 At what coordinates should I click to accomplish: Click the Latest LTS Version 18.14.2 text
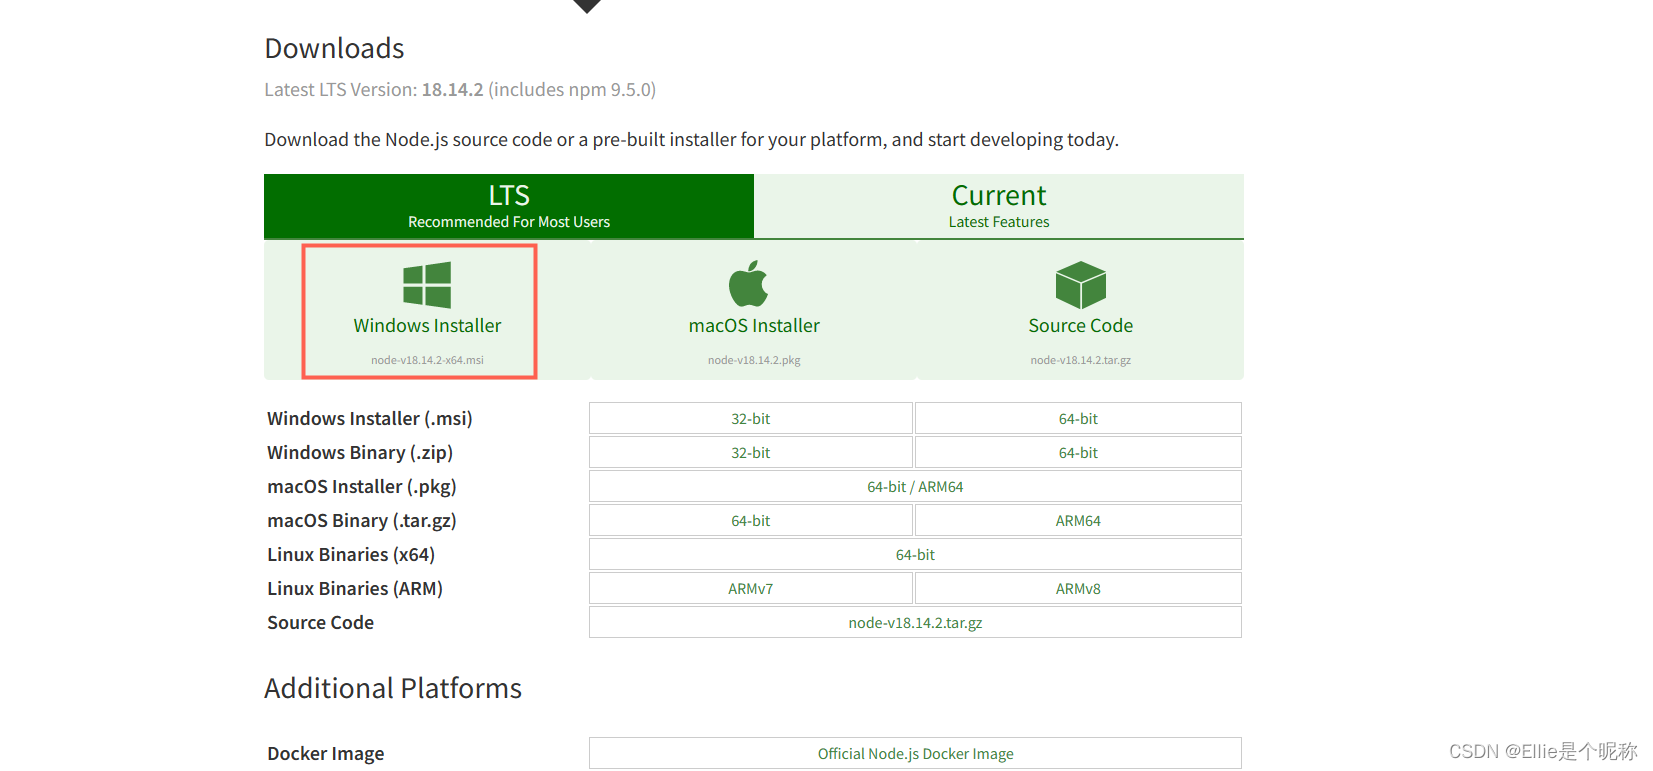pyautogui.click(x=460, y=89)
